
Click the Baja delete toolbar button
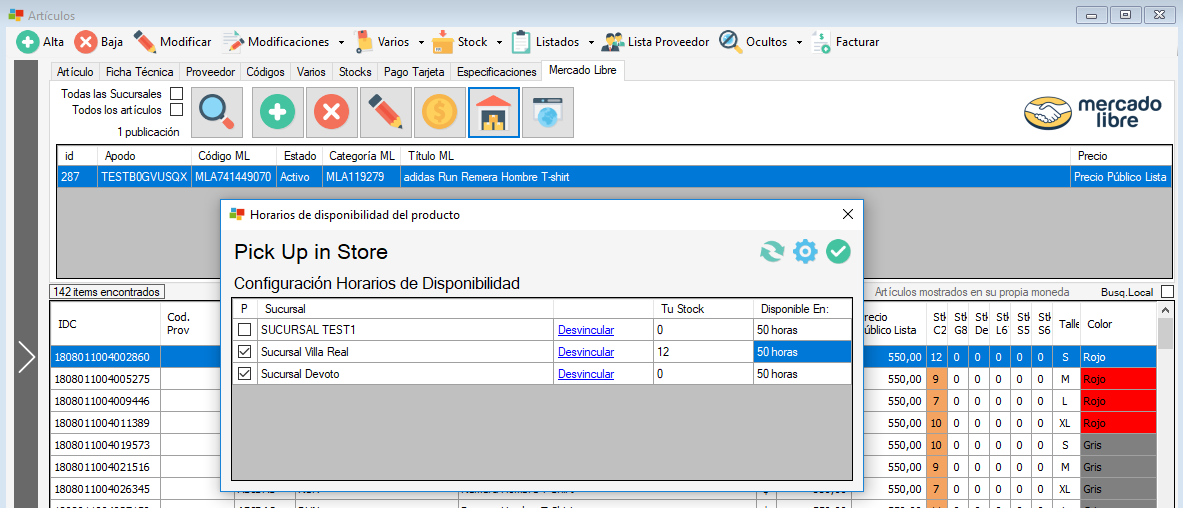tap(99, 42)
